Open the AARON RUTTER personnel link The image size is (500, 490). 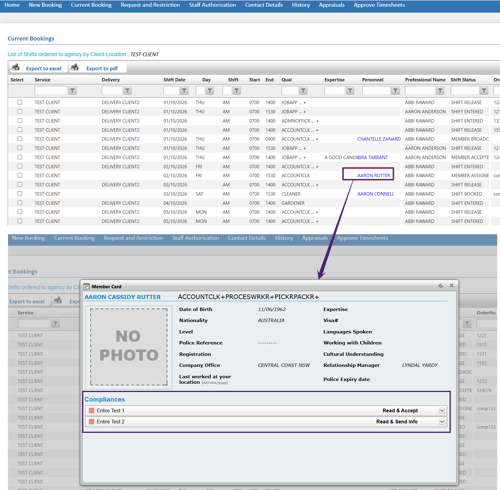pyautogui.click(x=374, y=175)
